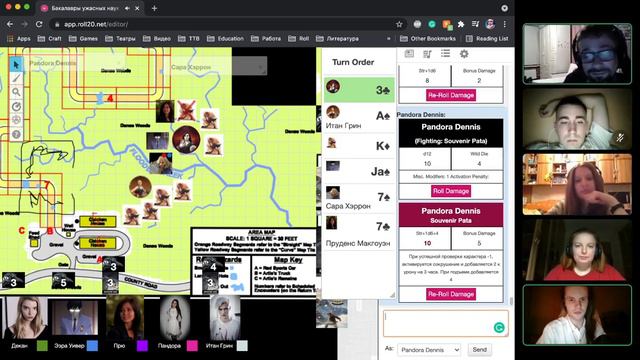Open Other Bookmarks folder
The width and height of the screenshot is (640, 360).
(x=428, y=39)
